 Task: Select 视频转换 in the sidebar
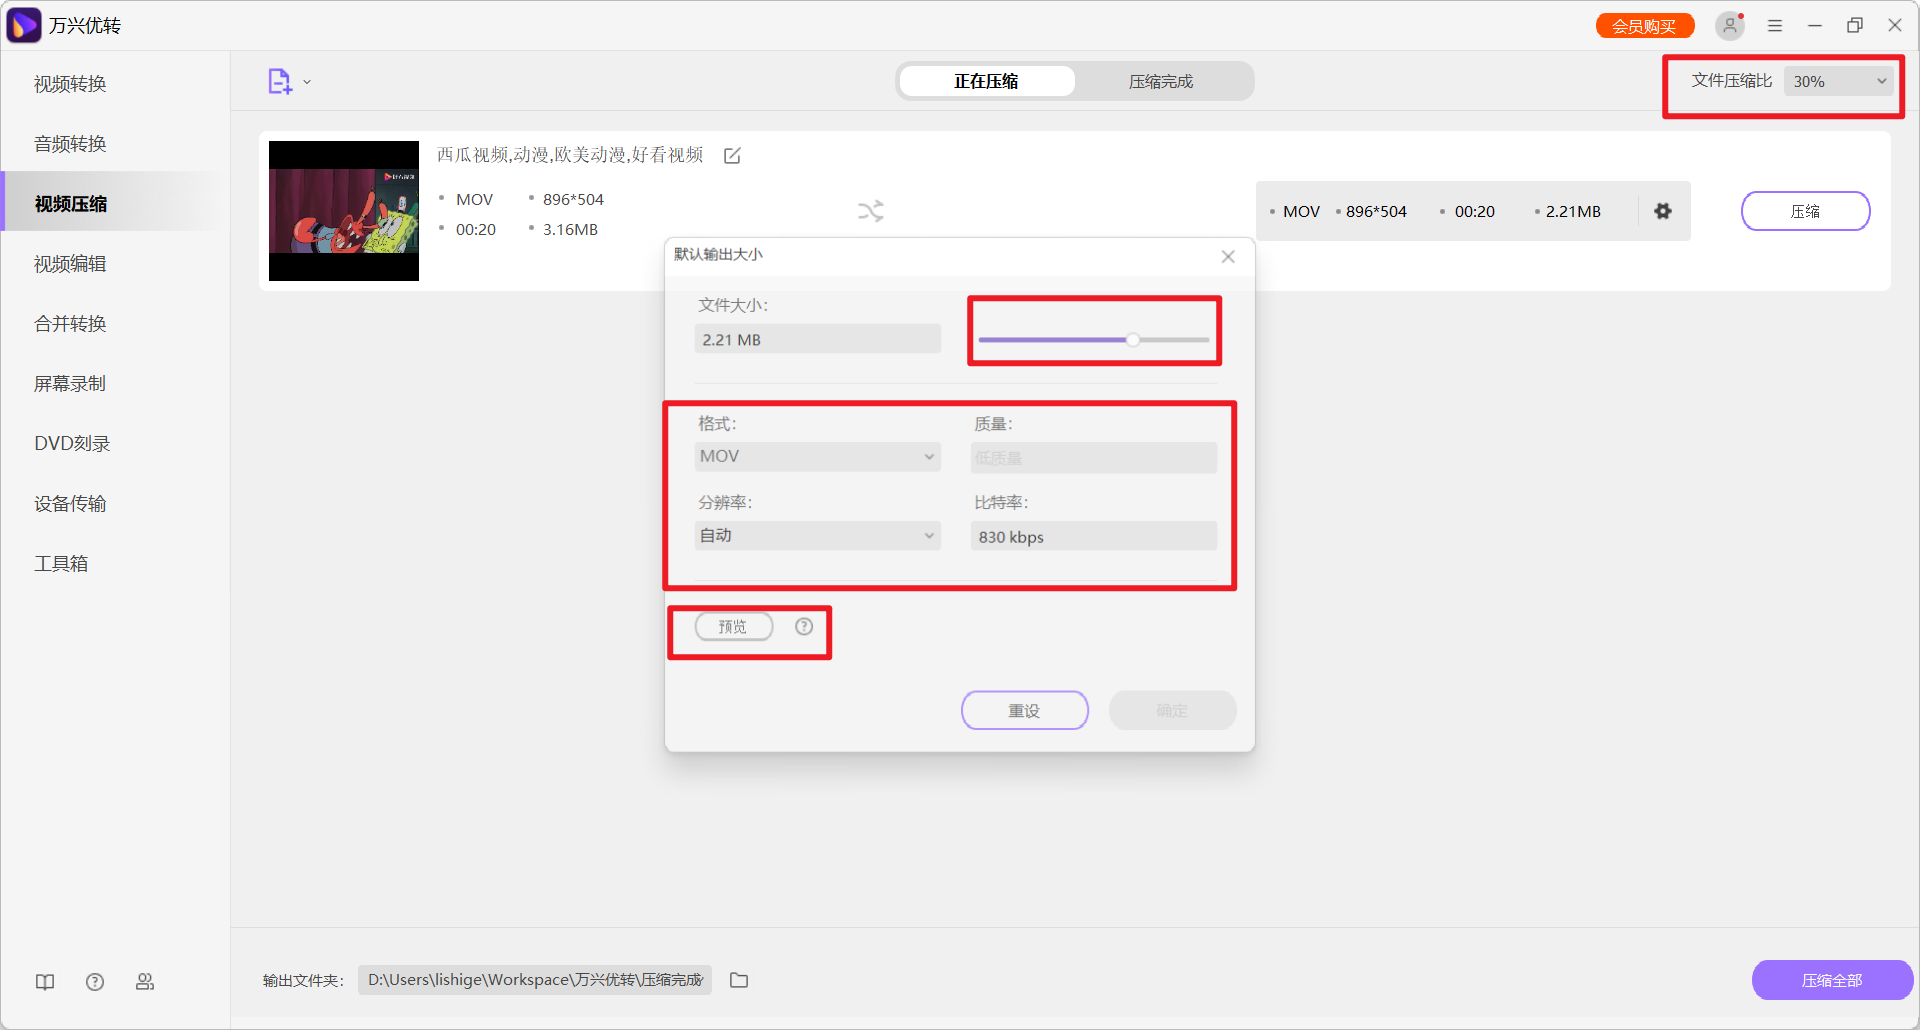click(70, 84)
